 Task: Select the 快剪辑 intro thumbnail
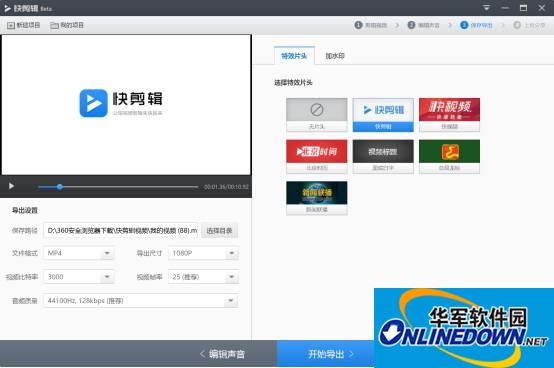[x=383, y=115]
